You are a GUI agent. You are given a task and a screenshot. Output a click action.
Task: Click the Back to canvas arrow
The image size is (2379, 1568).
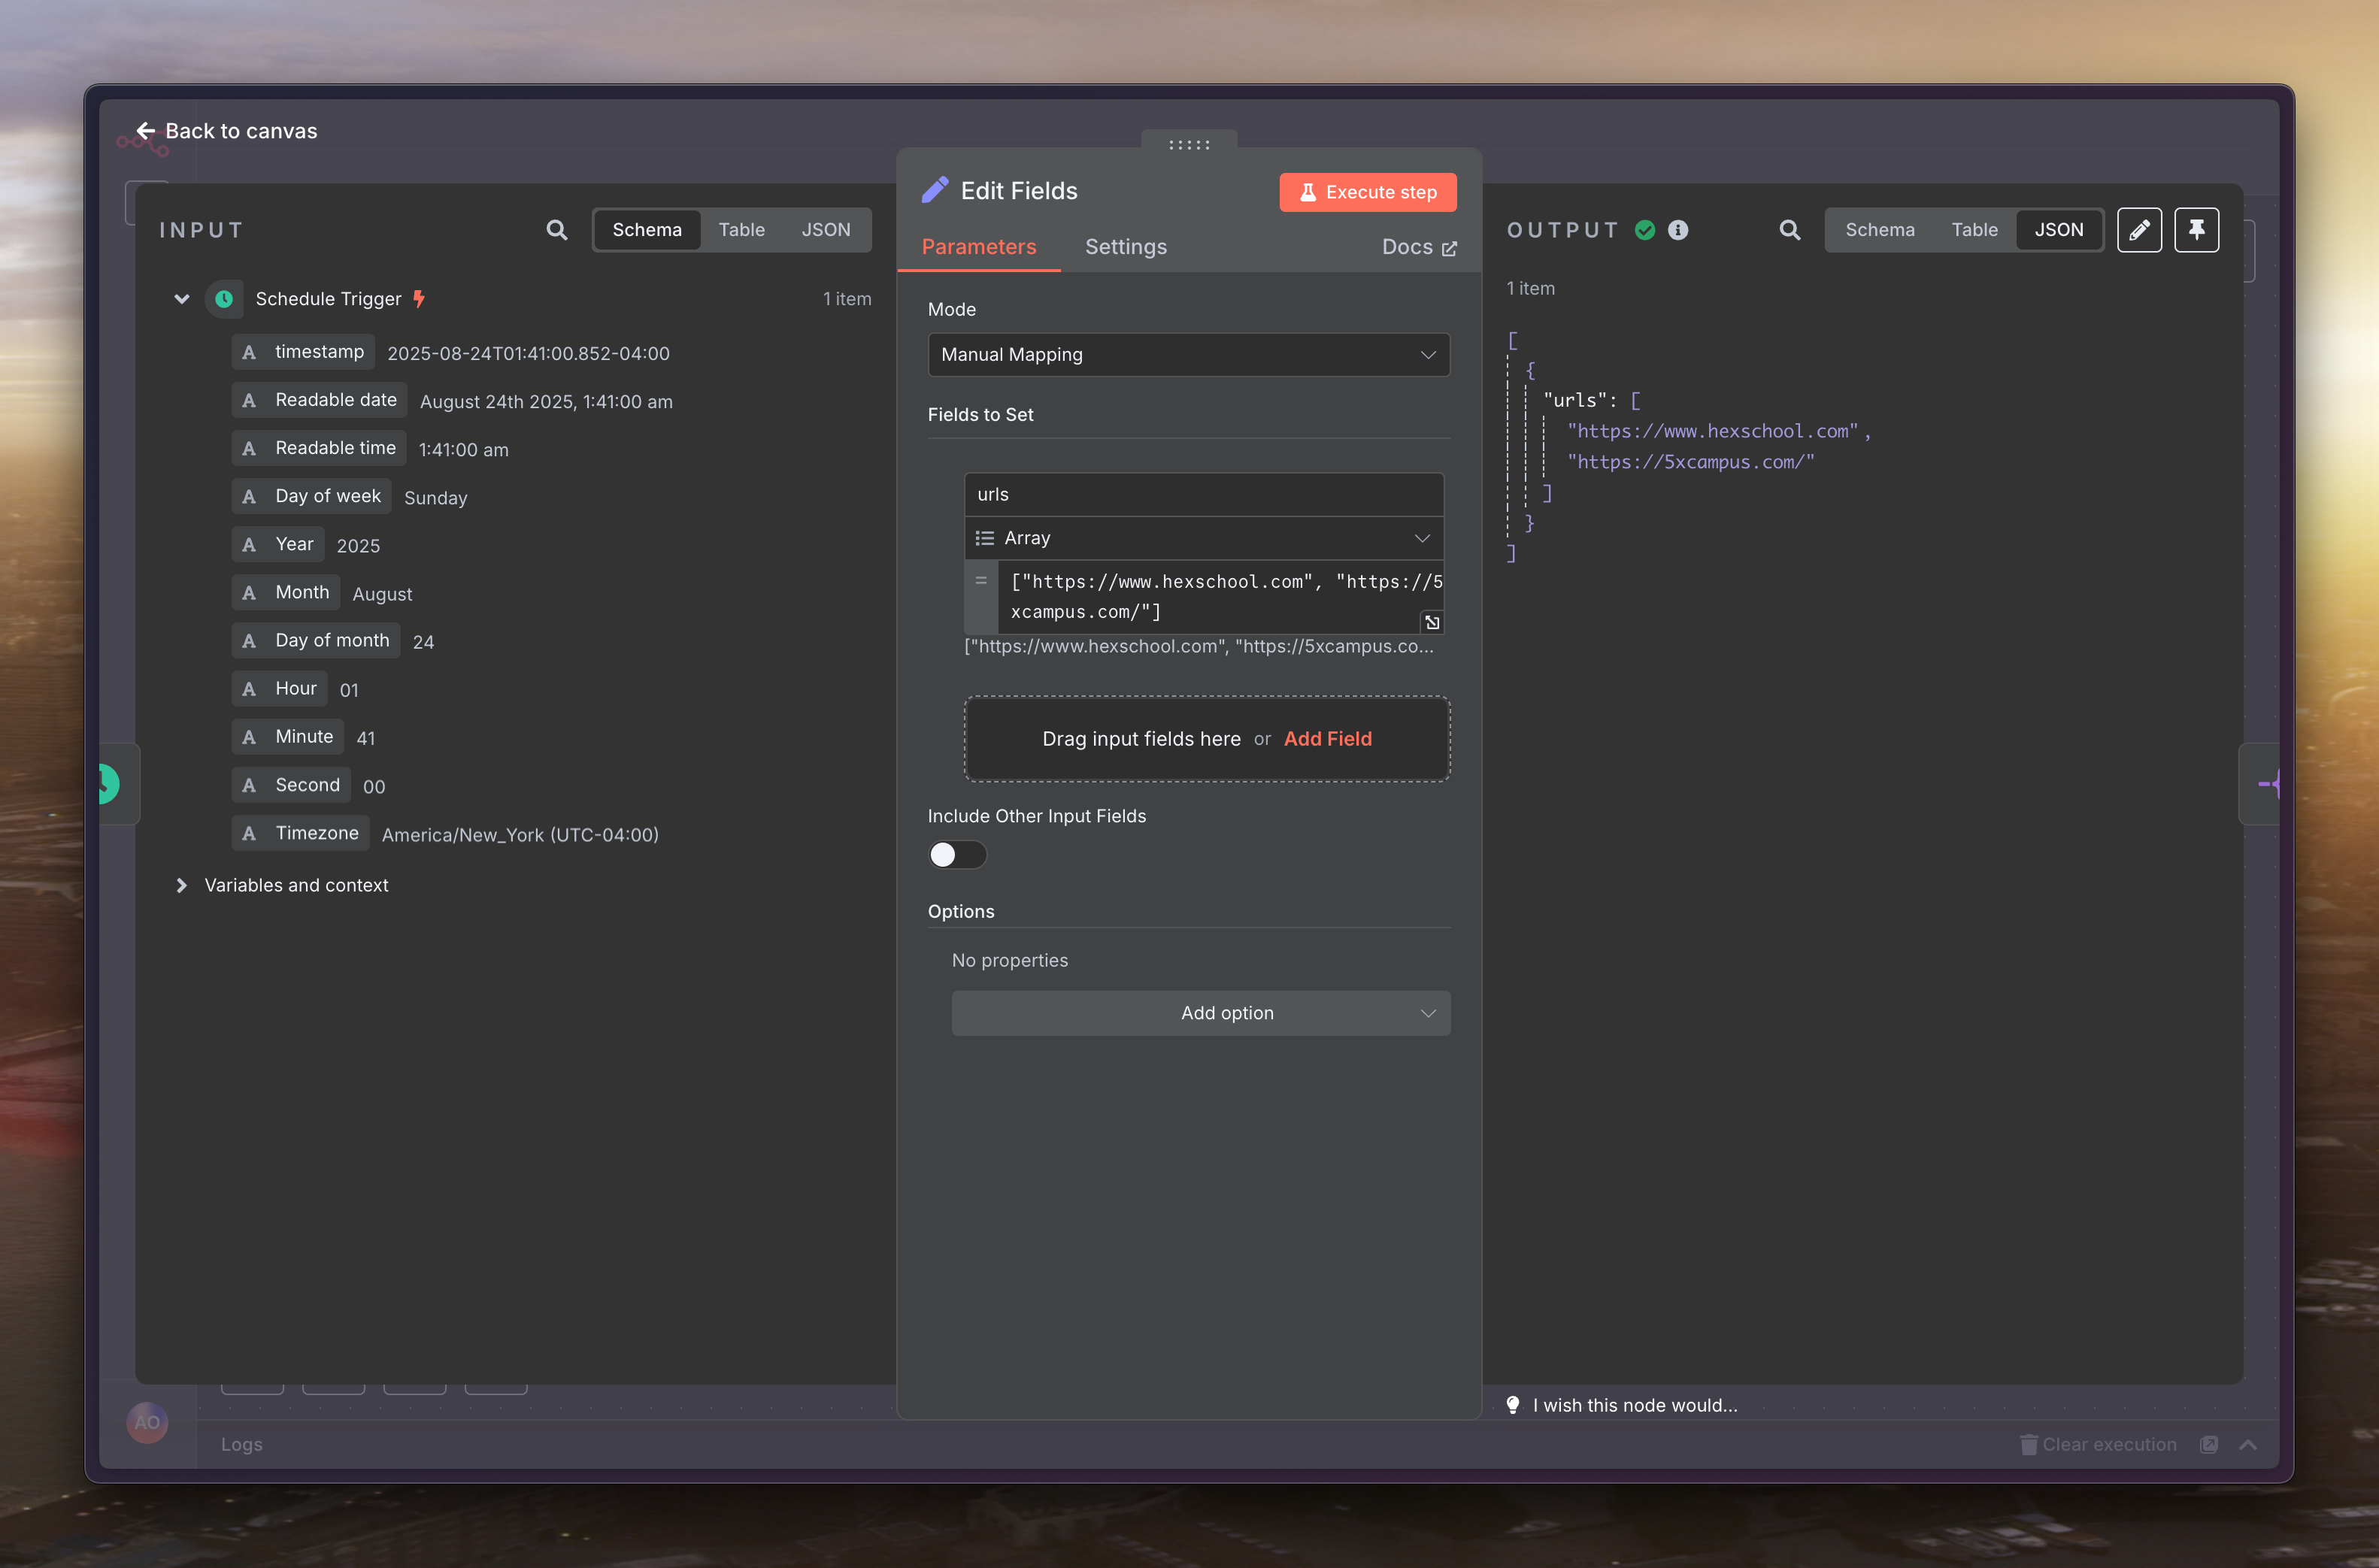point(146,131)
